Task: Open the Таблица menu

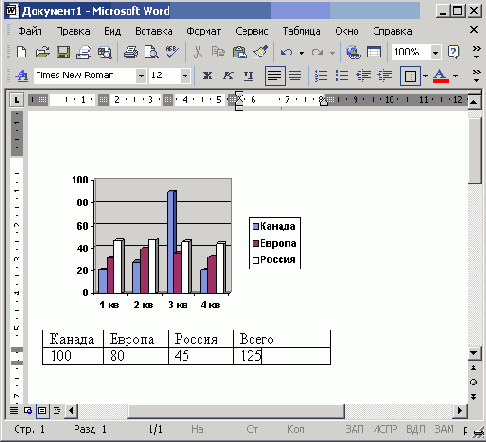Action: tap(301, 31)
